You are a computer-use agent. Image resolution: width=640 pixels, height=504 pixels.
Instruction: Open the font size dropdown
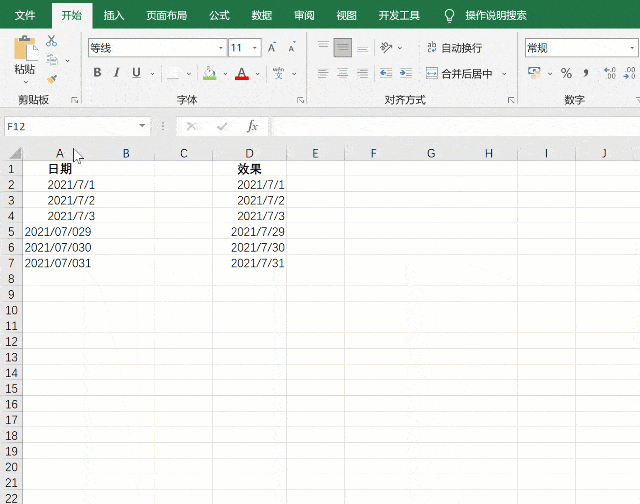(x=255, y=48)
